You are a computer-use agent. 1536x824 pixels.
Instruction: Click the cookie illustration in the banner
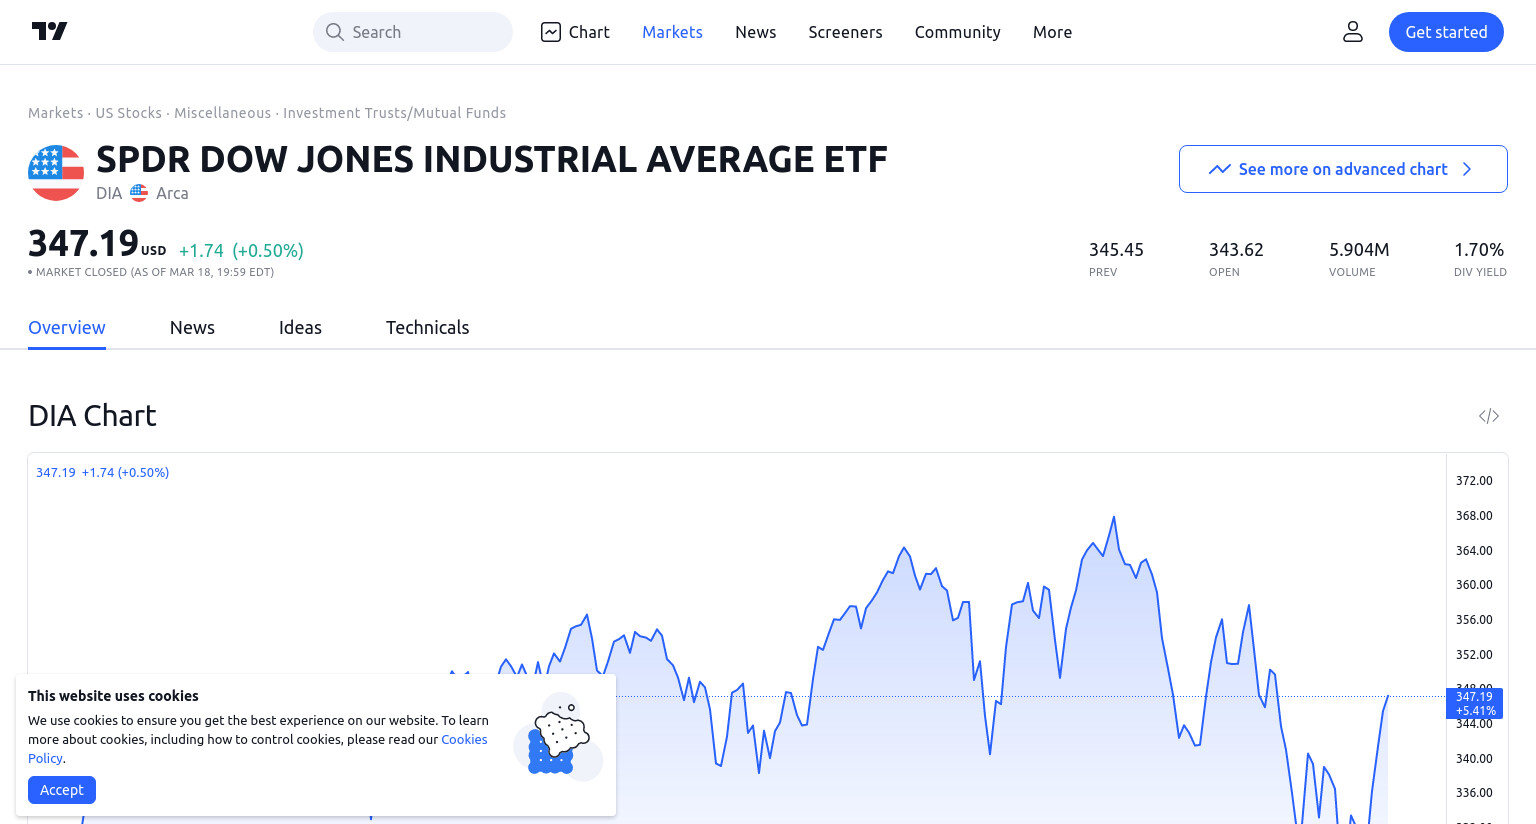(558, 738)
